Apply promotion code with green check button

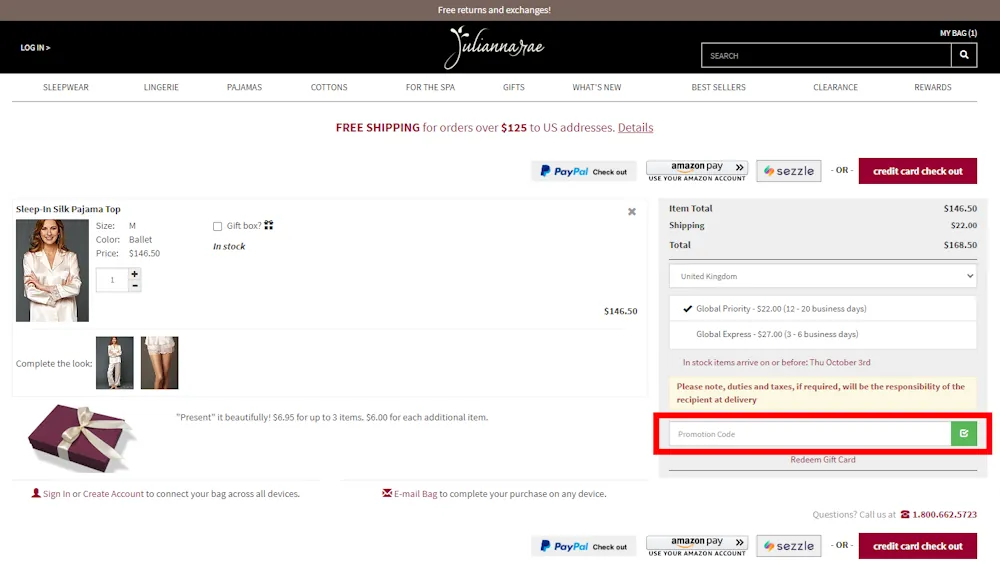964,433
